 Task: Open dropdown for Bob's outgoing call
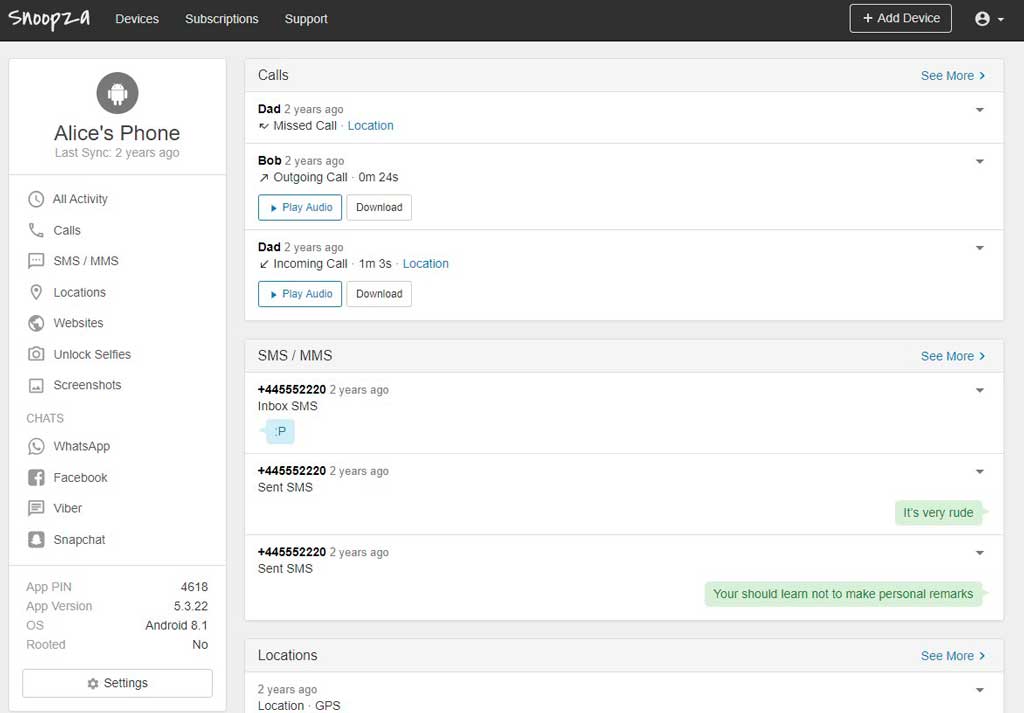click(979, 161)
